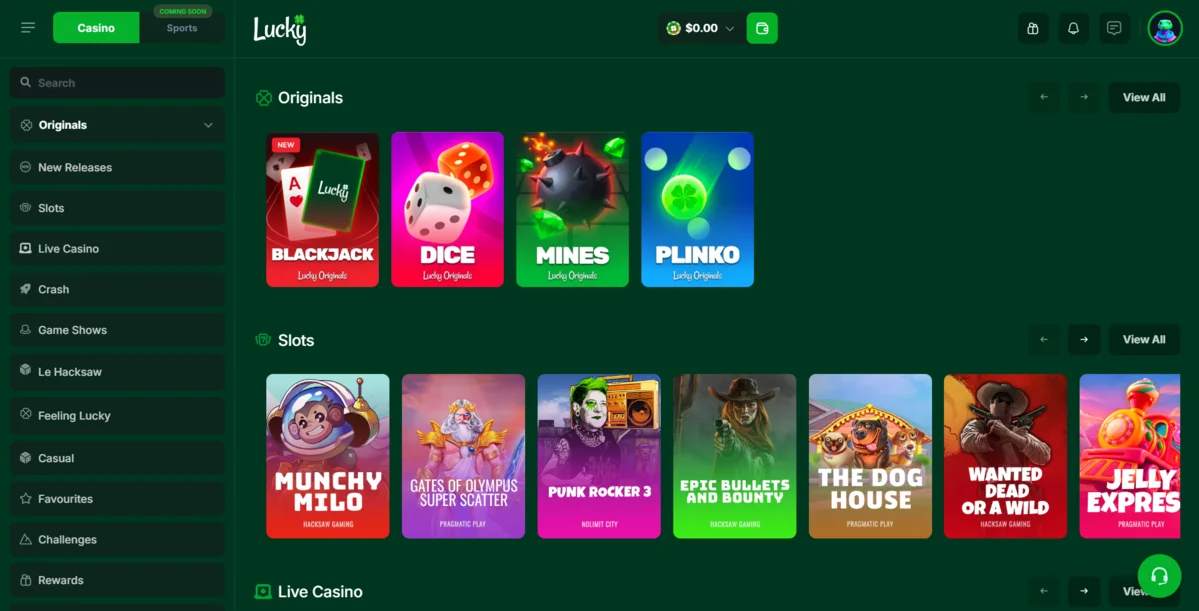Click the Originals right arrow button

click(x=1084, y=97)
